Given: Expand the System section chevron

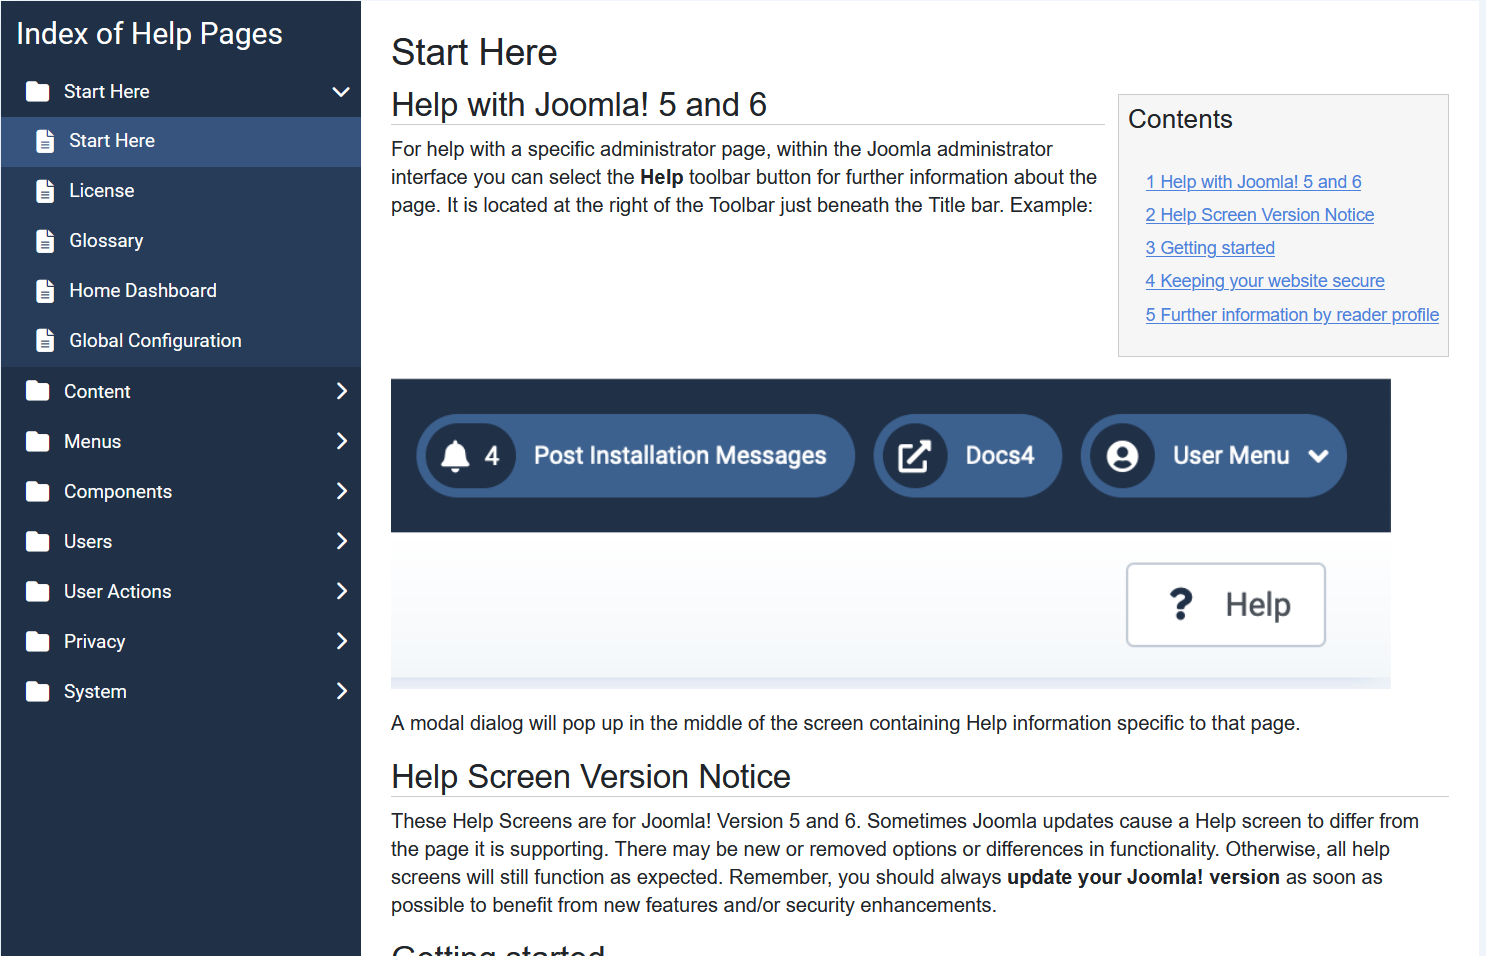Looking at the screenshot, I should [342, 691].
